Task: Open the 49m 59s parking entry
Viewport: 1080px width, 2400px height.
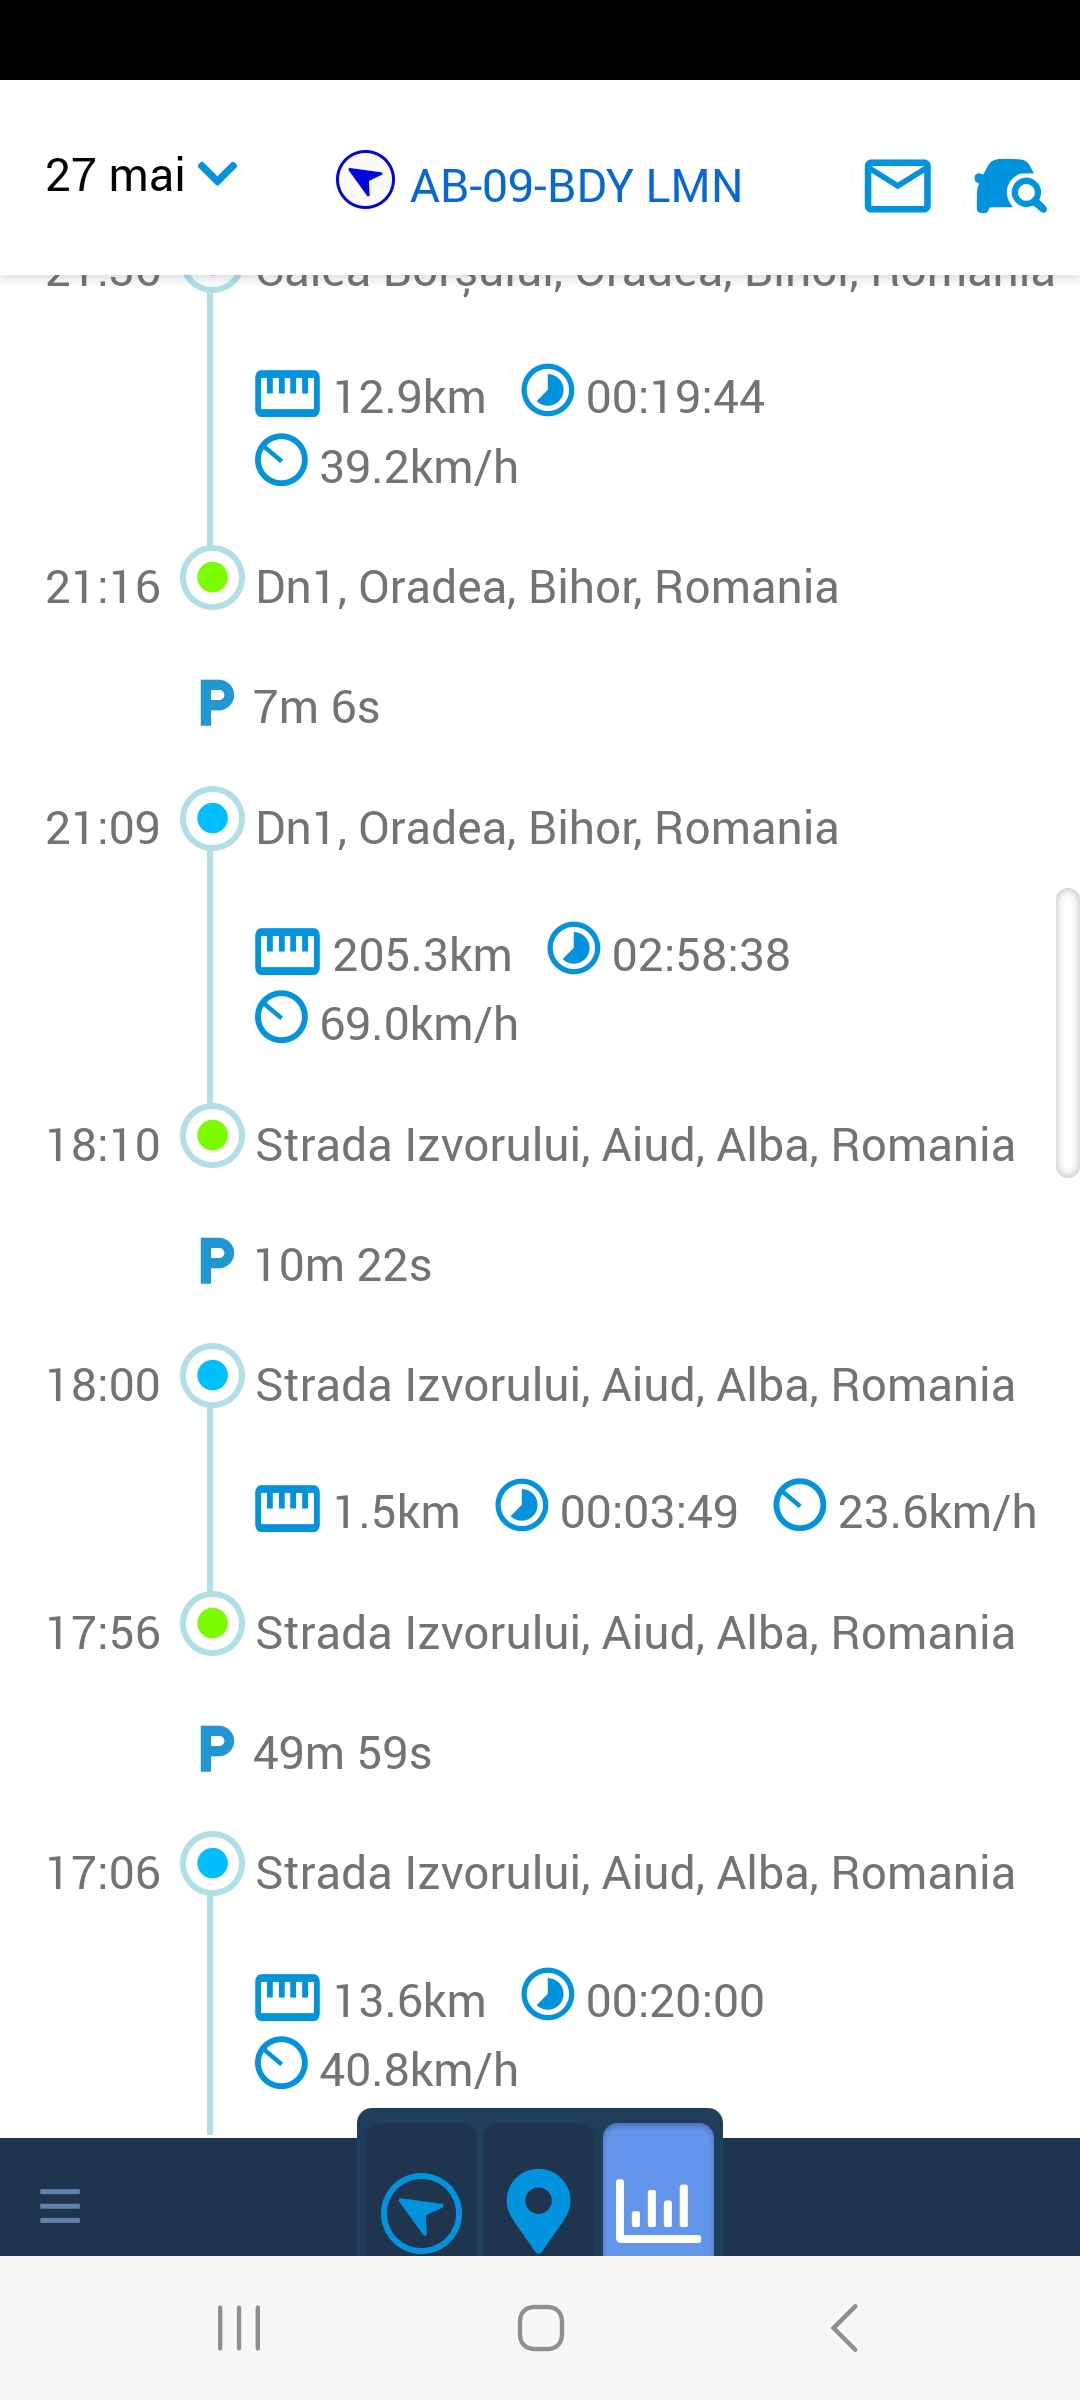Action: 316,1752
